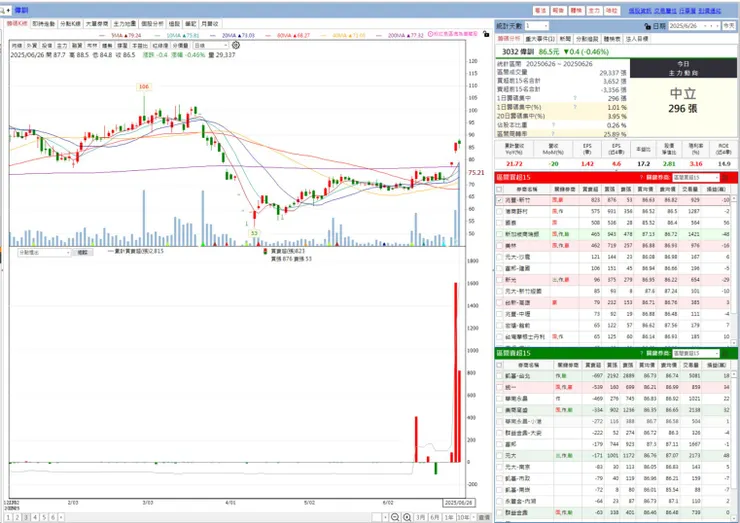Click help icon in red 區間買超15 header
This screenshot has height=523, width=740.
click(641, 177)
